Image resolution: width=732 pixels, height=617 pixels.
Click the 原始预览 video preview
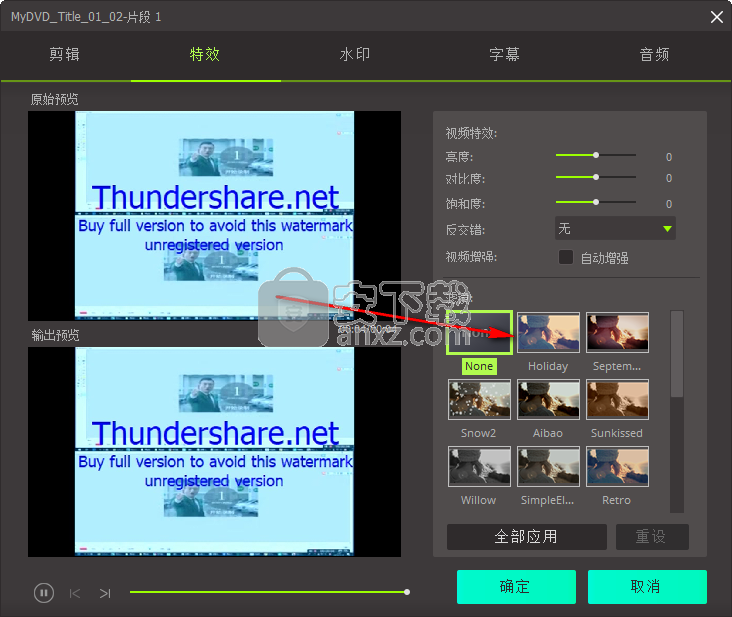coord(214,216)
